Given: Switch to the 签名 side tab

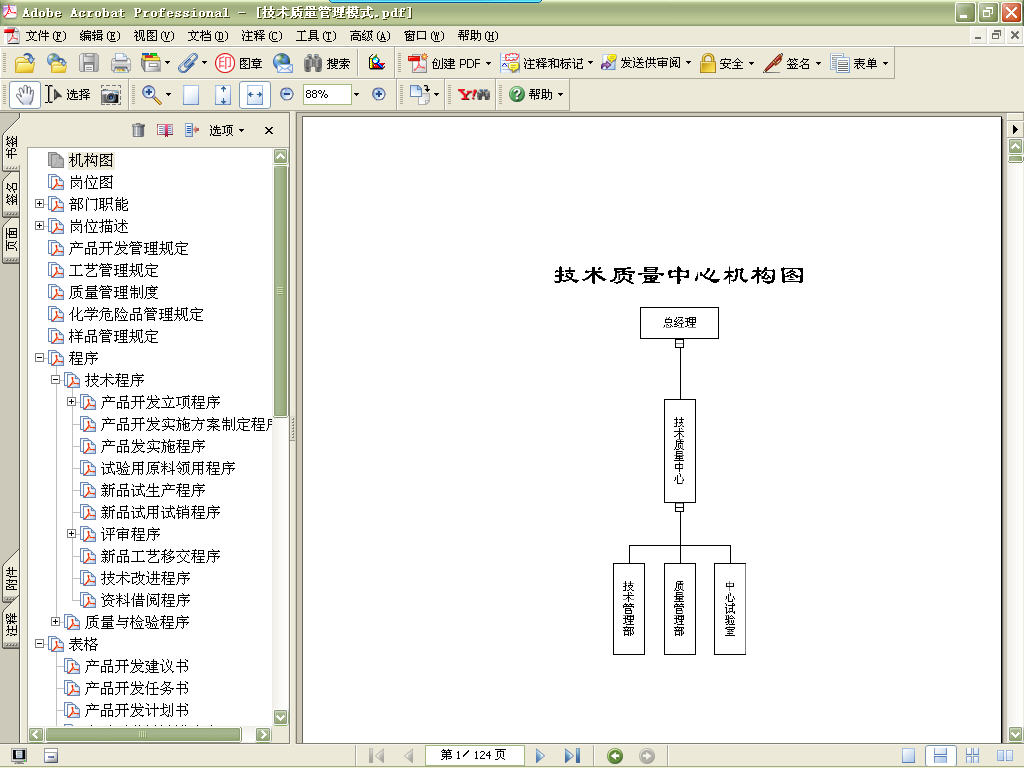Looking at the screenshot, I should pyautogui.click(x=11, y=193).
